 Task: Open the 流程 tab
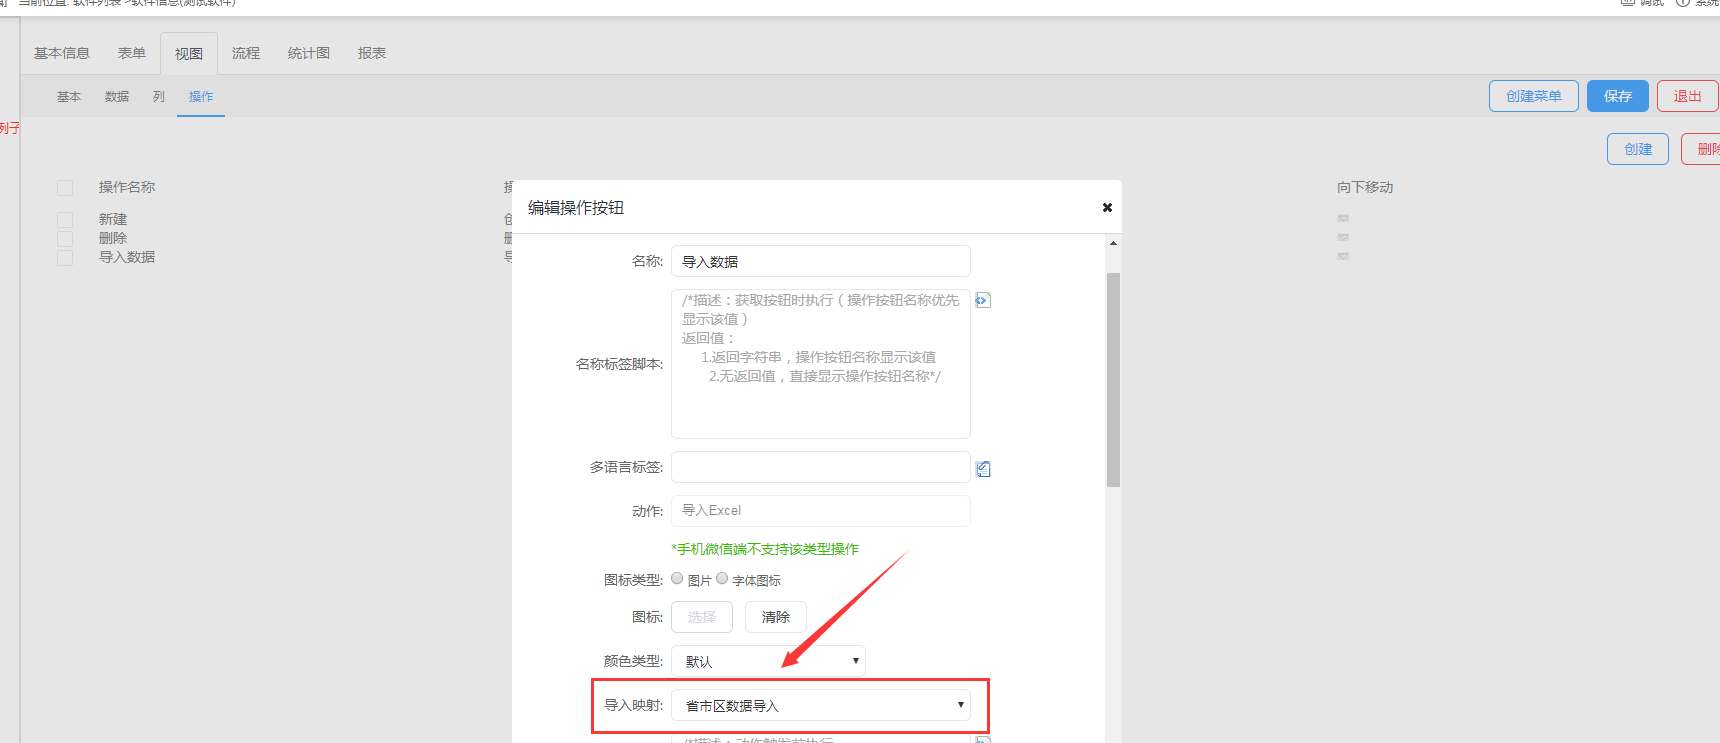246,53
